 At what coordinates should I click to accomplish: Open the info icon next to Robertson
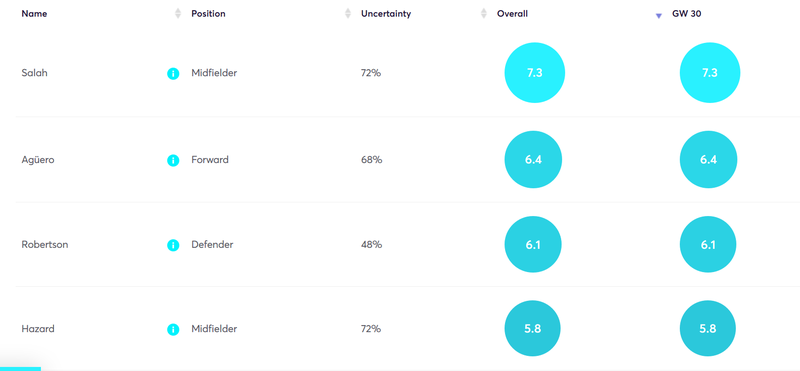[x=173, y=245]
